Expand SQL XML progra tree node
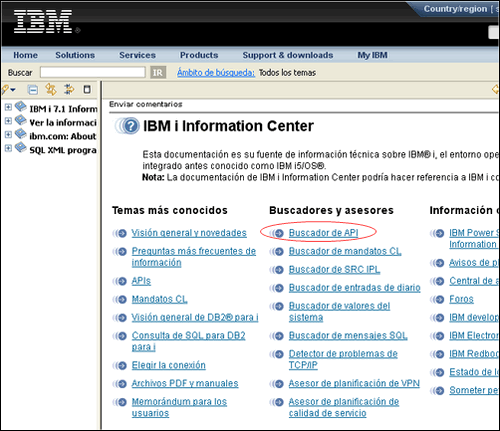Screen dimensions: 500x431 8,148
